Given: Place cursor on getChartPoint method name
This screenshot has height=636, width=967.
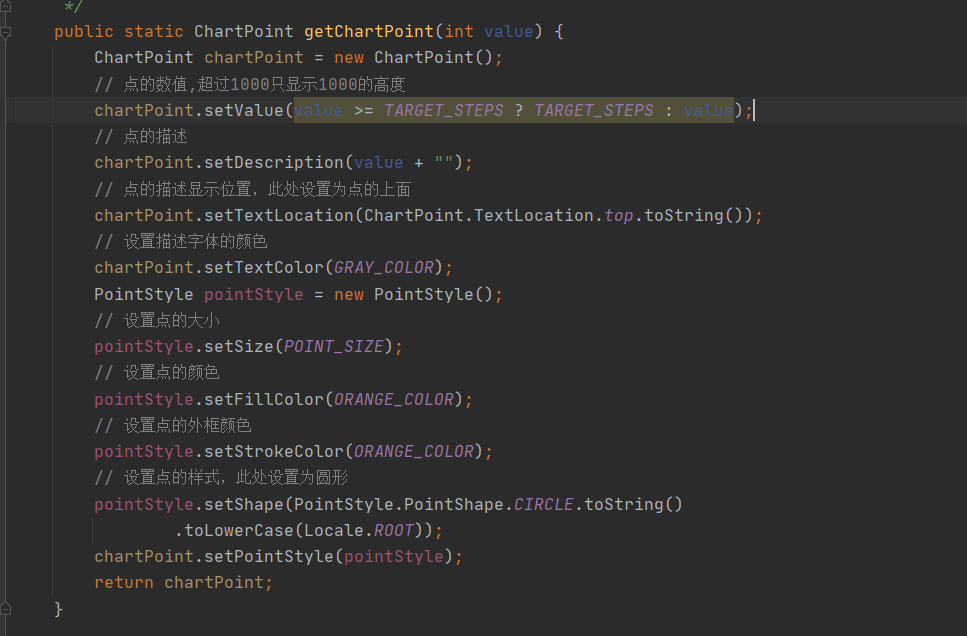Looking at the screenshot, I should (369, 31).
